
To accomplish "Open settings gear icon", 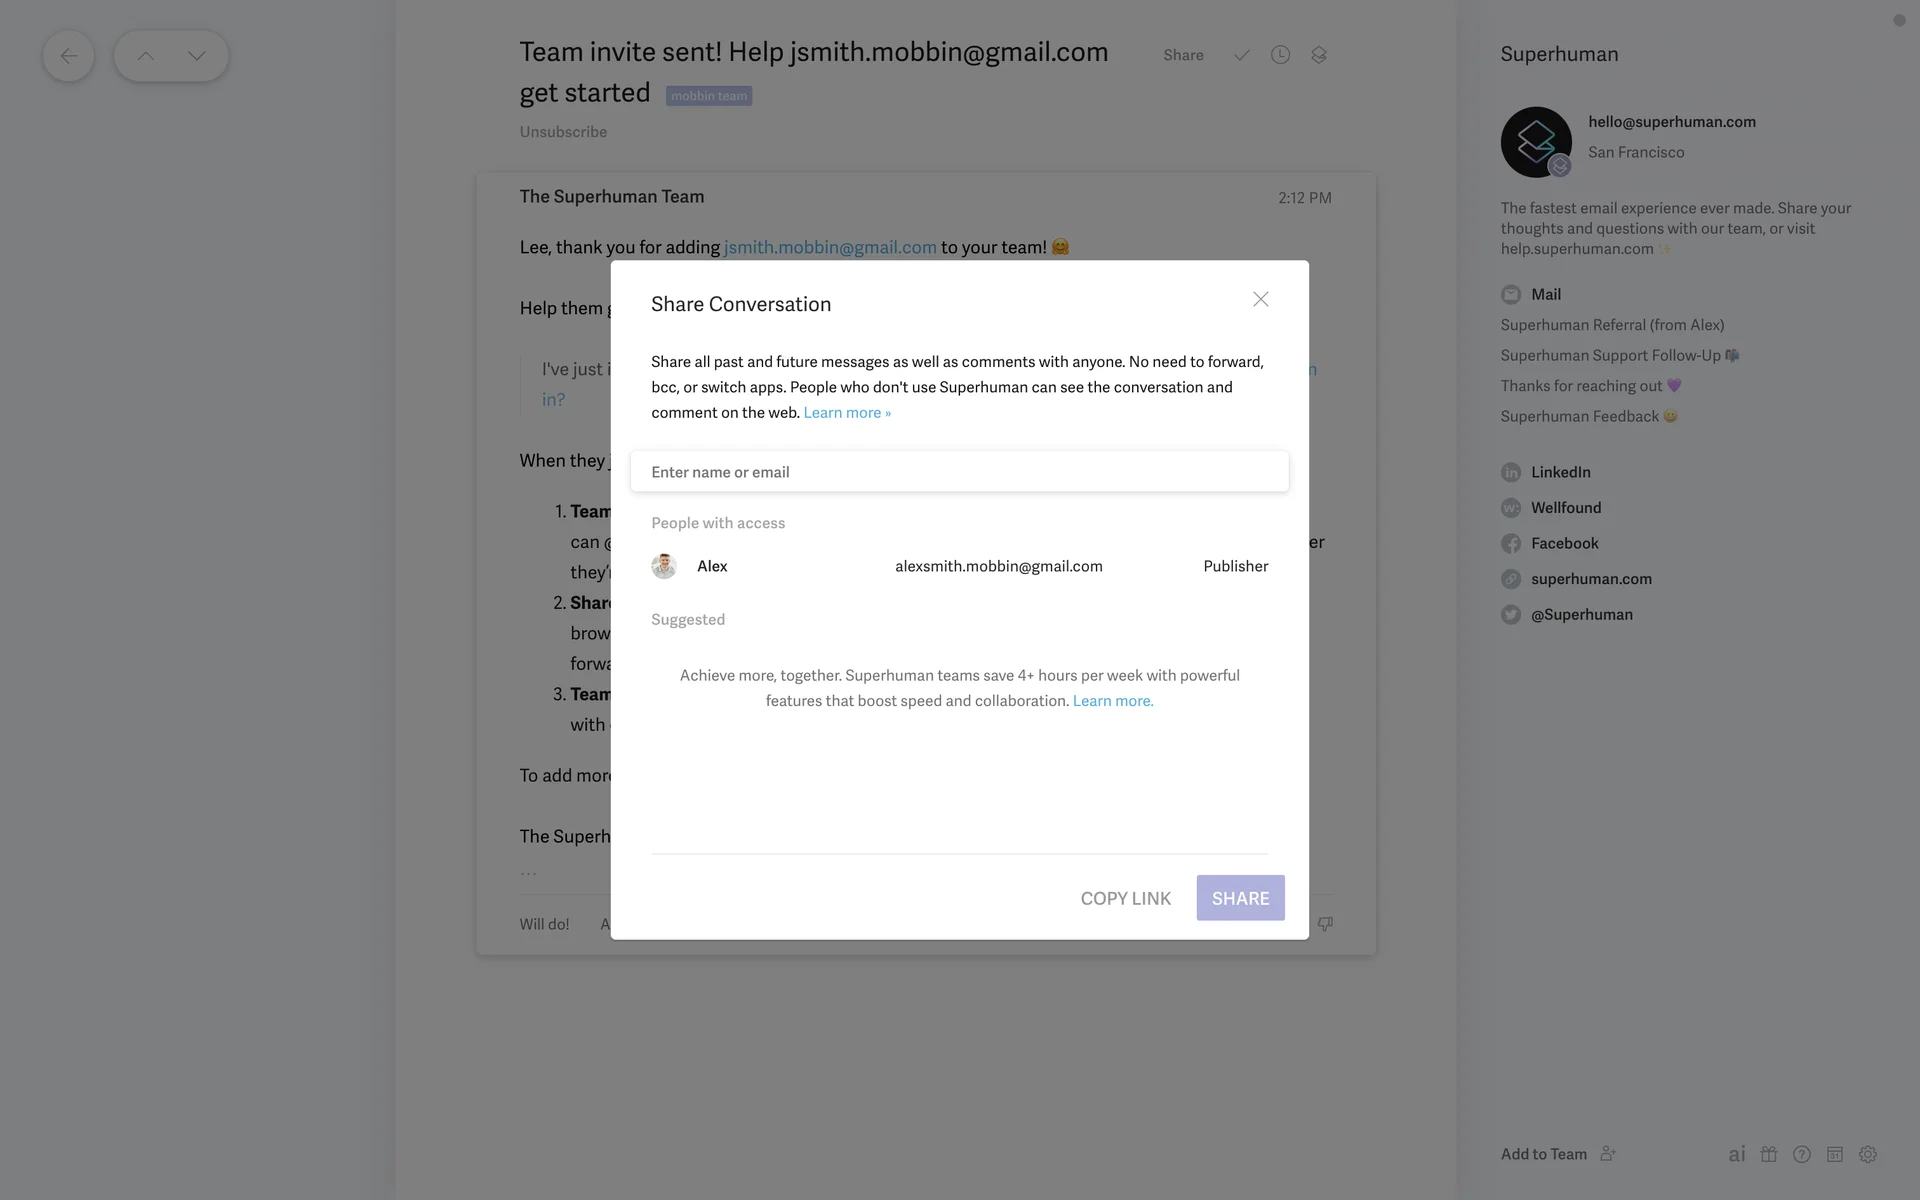I will pyautogui.click(x=1868, y=1154).
